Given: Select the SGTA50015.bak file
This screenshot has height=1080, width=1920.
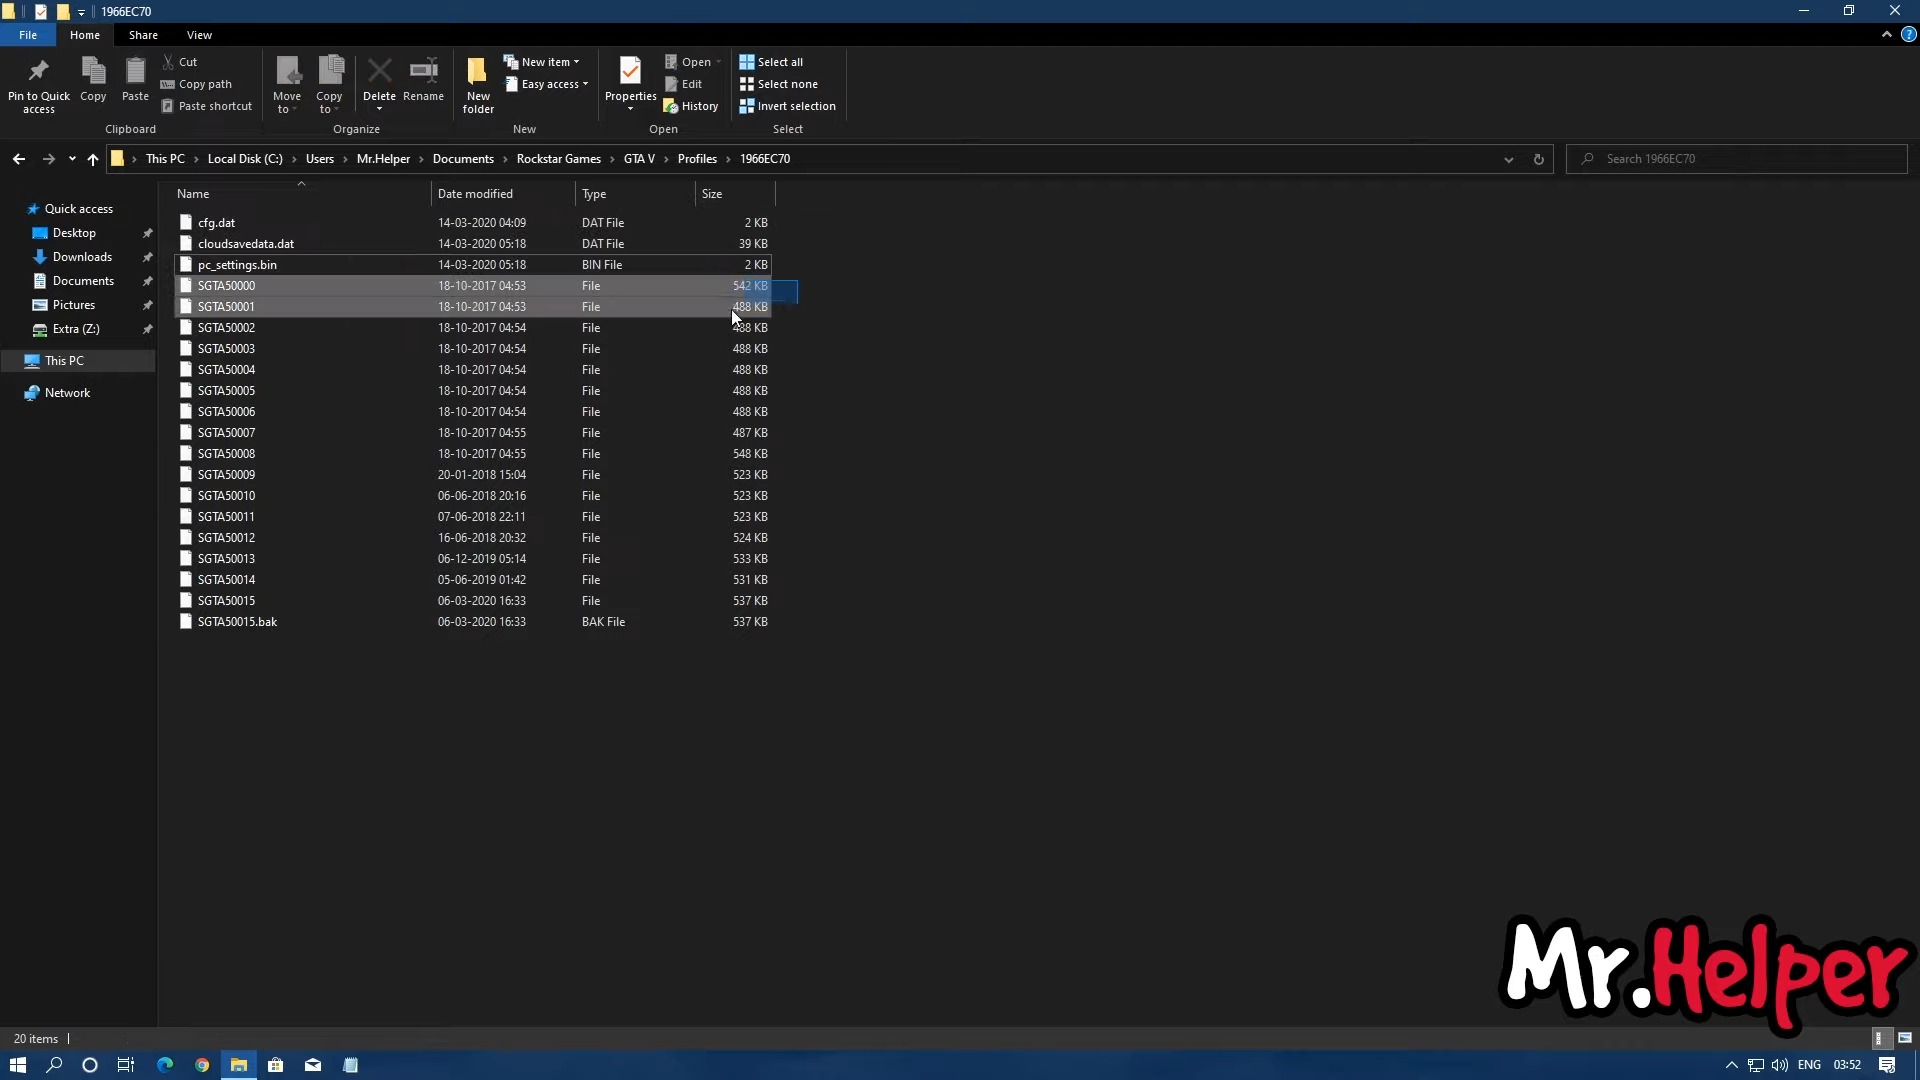Looking at the screenshot, I should [237, 622].
